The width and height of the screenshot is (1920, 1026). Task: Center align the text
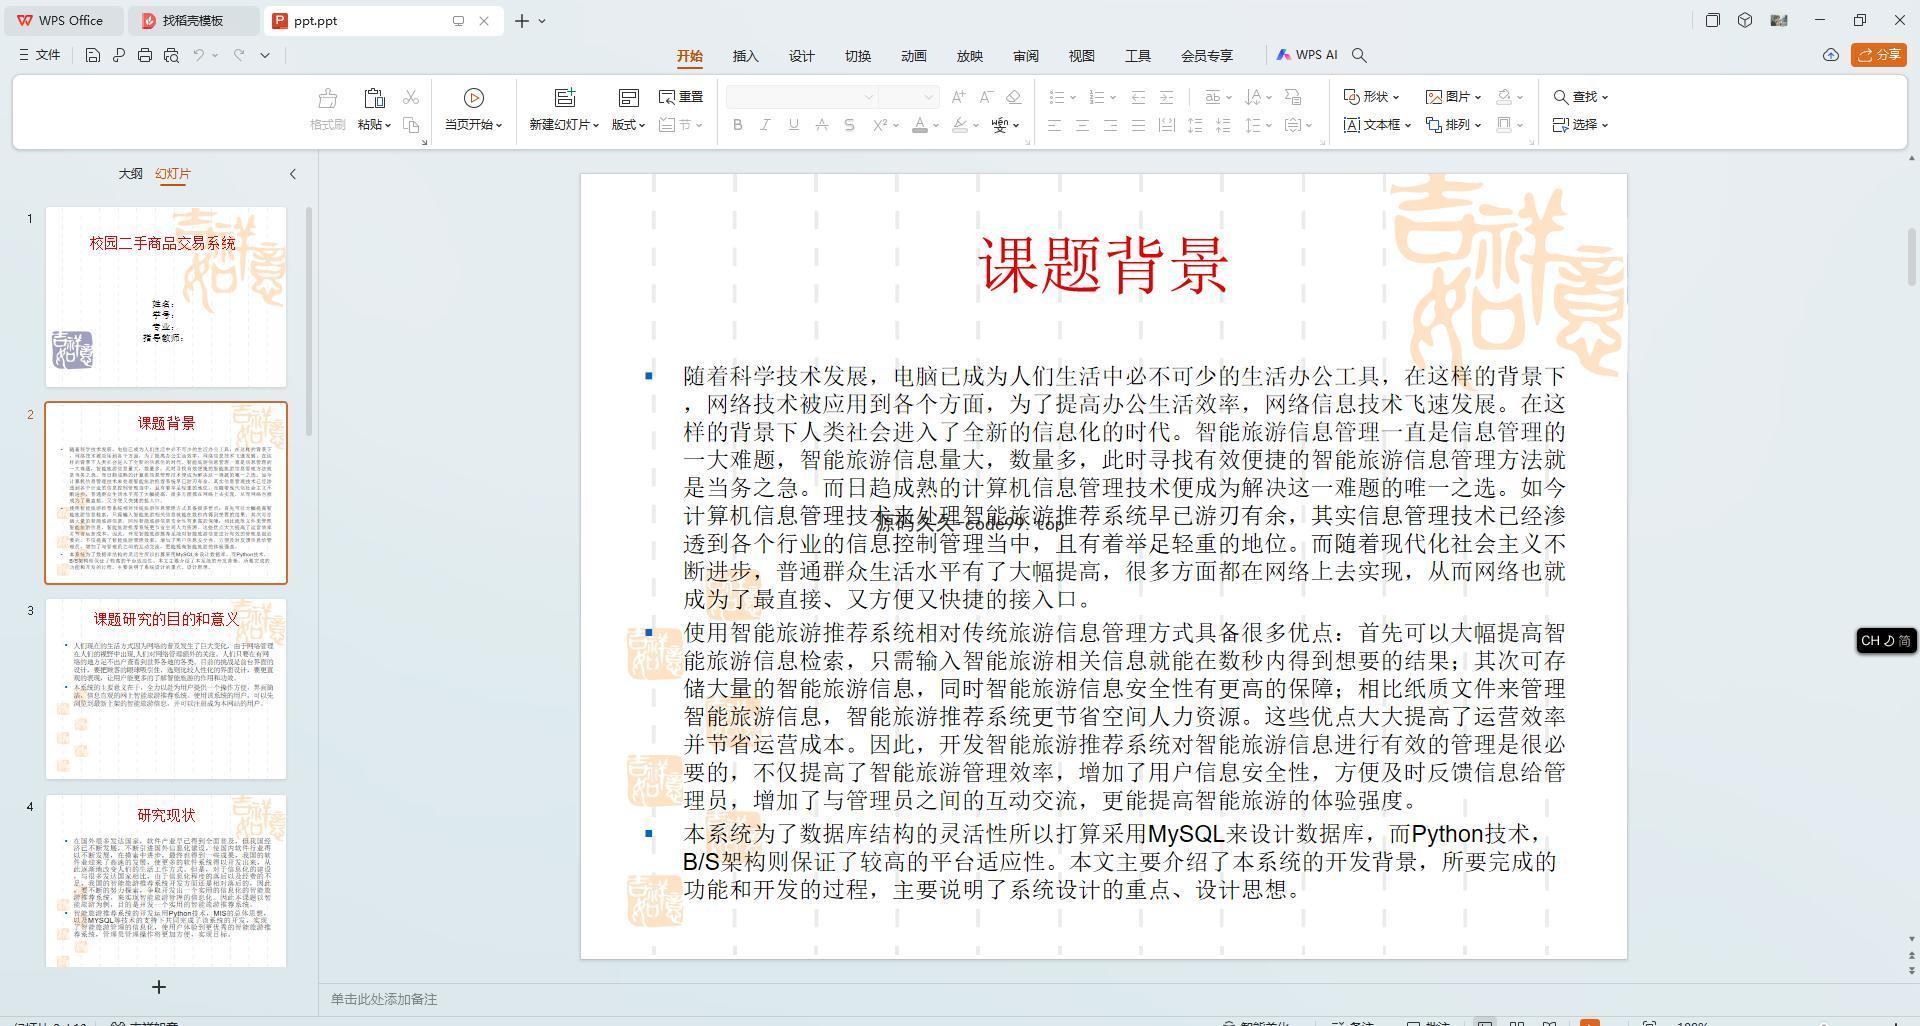1082,125
